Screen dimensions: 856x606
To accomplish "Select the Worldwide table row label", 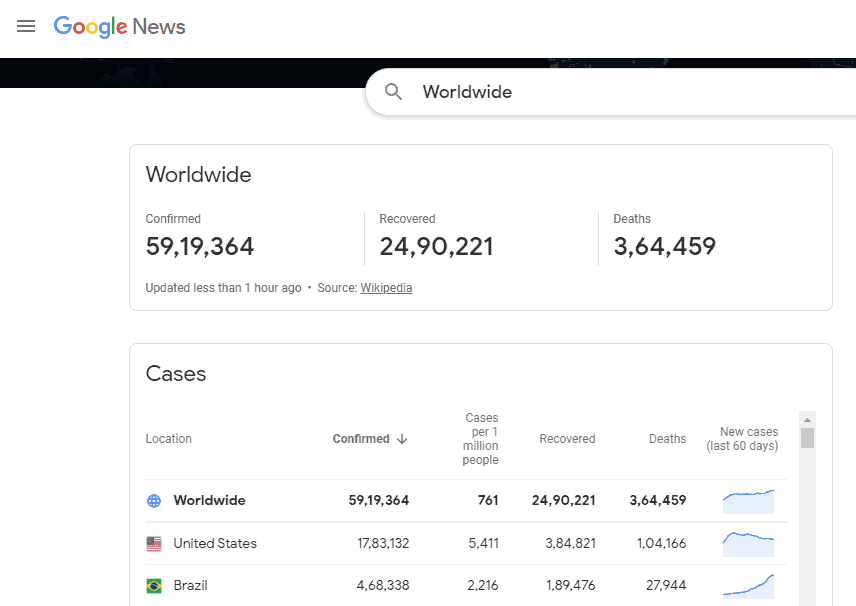I will coord(210,500).
